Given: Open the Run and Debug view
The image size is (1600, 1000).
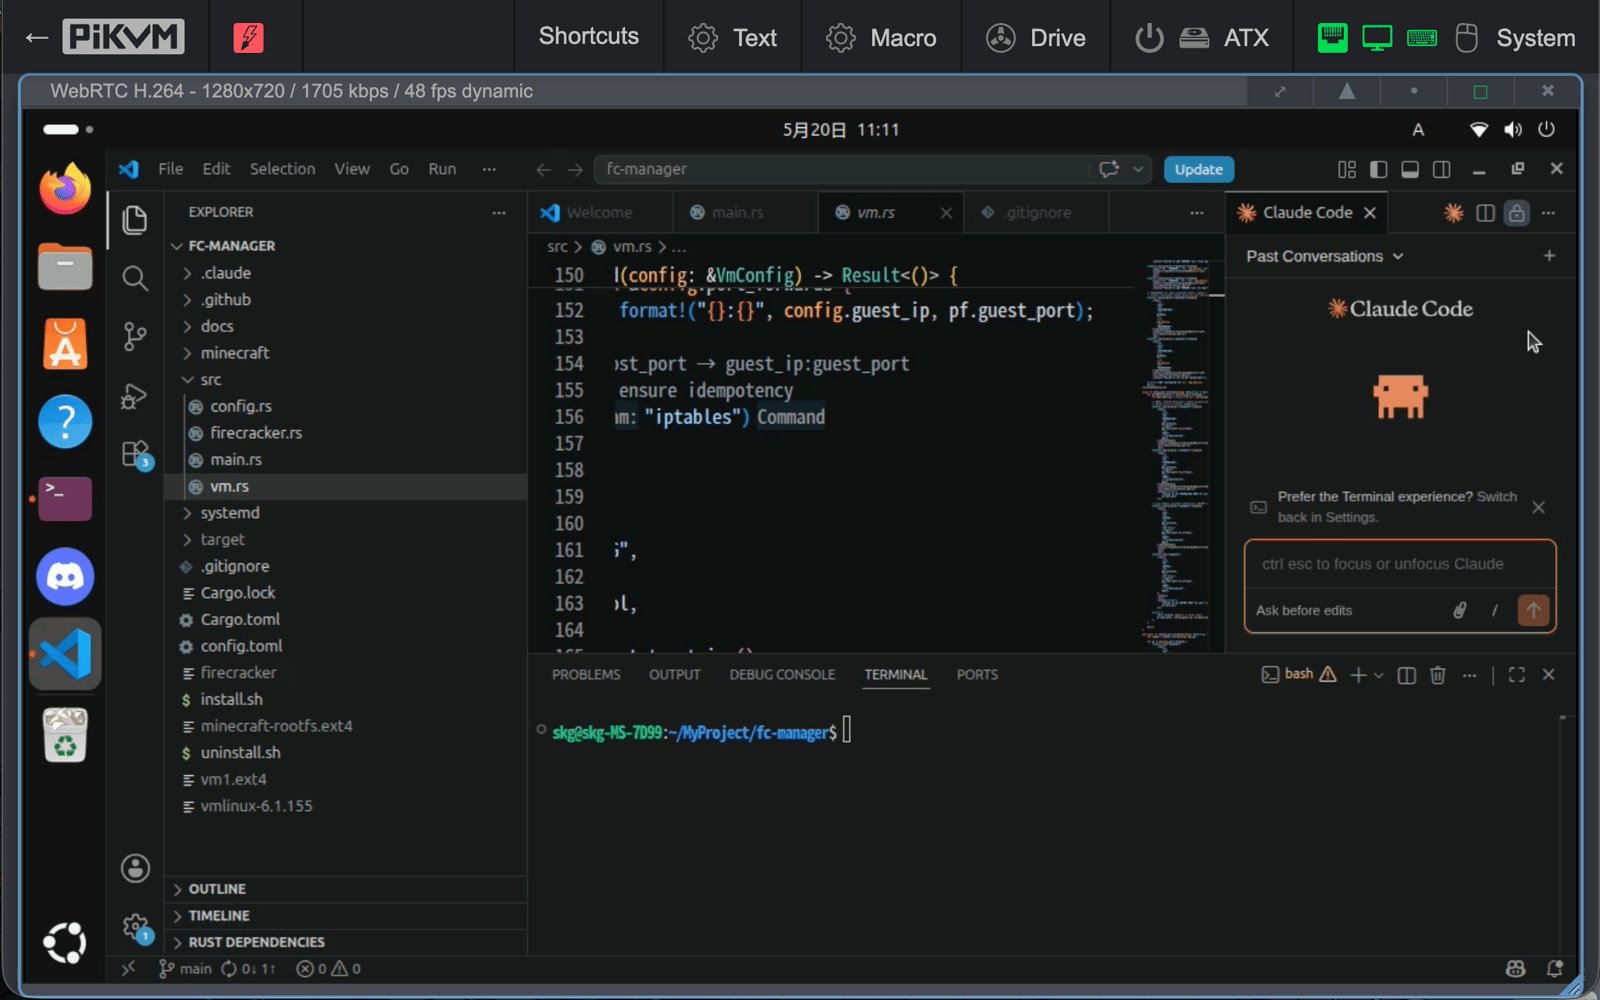Looking at the screenshot, I should tap(135, 396).
